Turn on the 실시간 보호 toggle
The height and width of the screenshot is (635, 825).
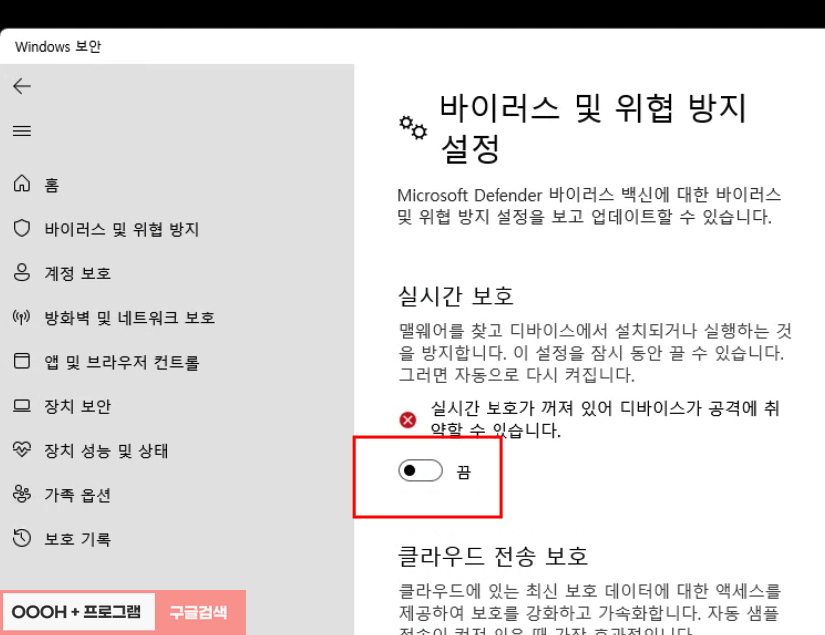pos(420,470)
